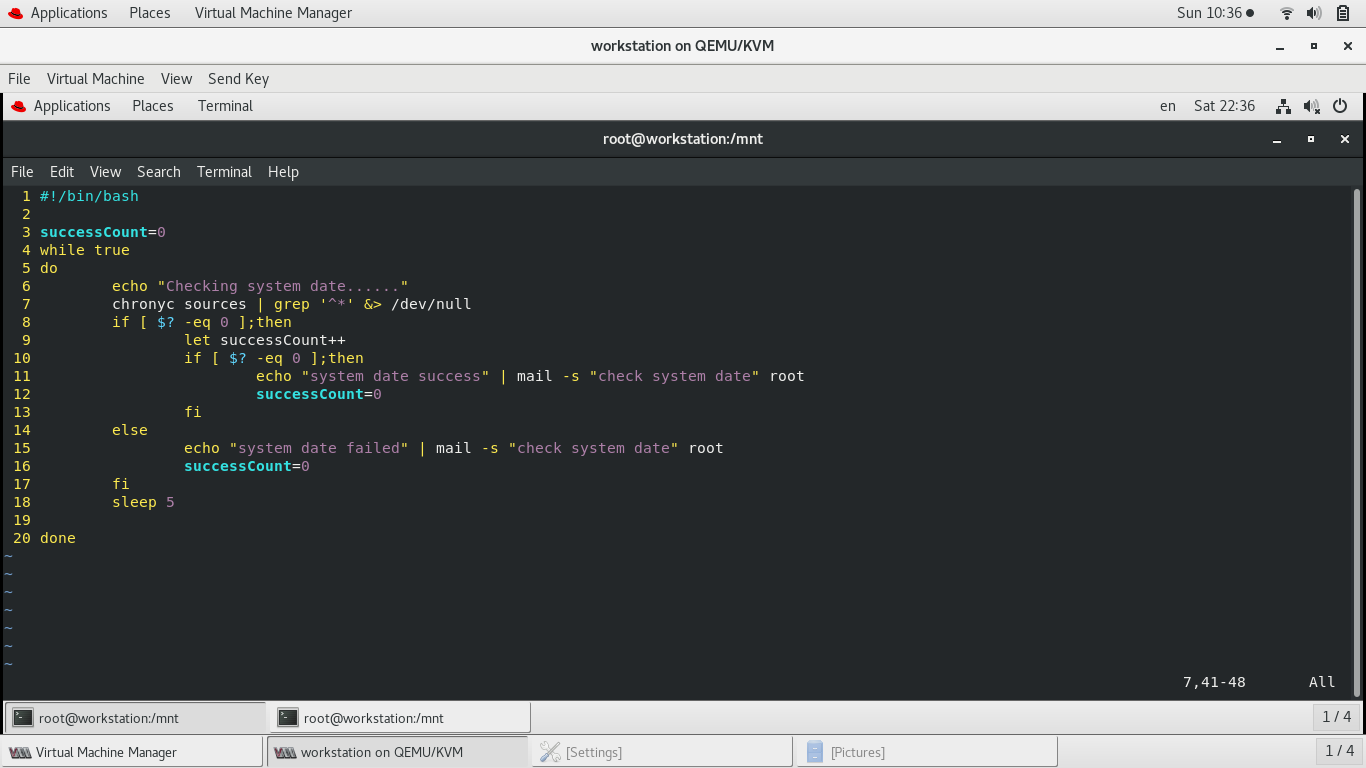Click the guest 'en' keyboard layout indicator

coord(1168,106)
